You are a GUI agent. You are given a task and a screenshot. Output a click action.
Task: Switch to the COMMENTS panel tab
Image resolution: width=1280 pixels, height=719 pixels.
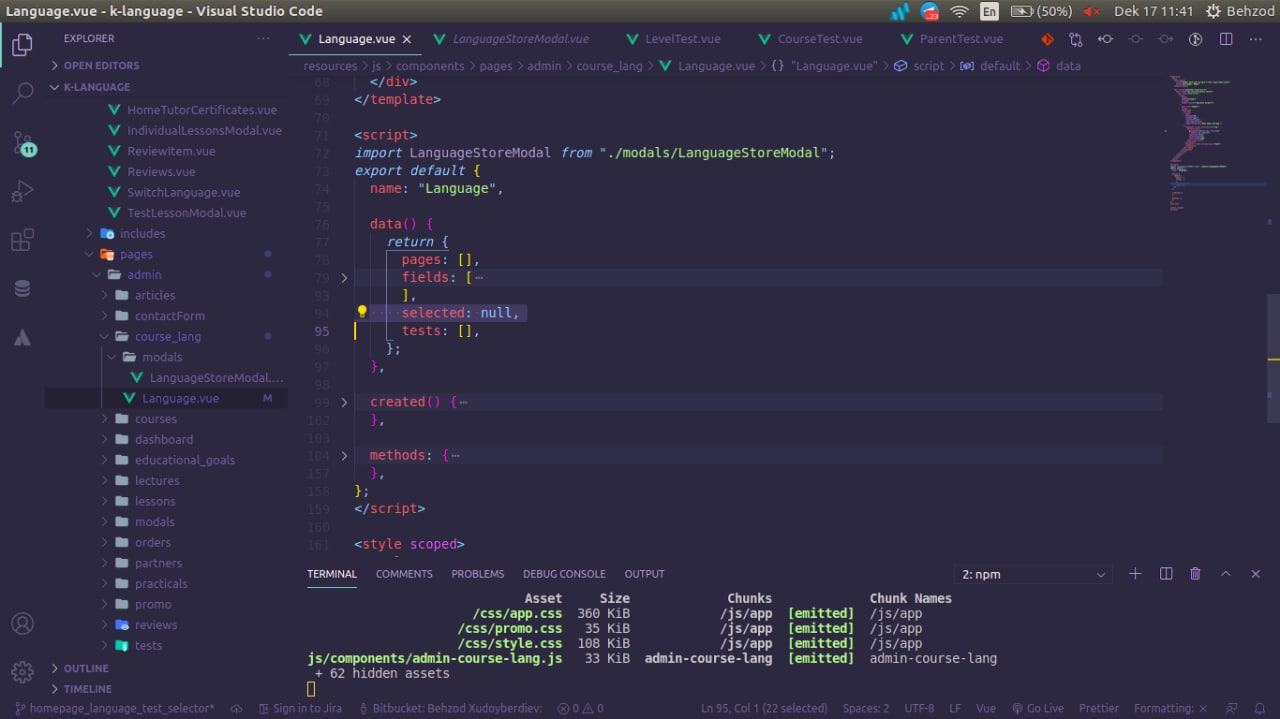(x=404, y=574)
